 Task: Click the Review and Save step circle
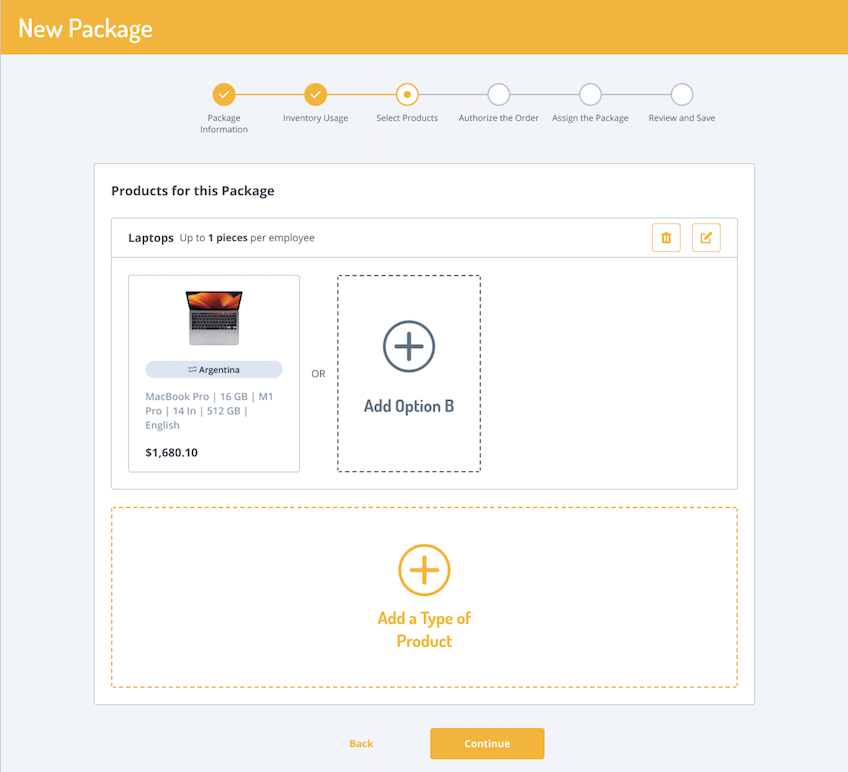tap(681, 95)
